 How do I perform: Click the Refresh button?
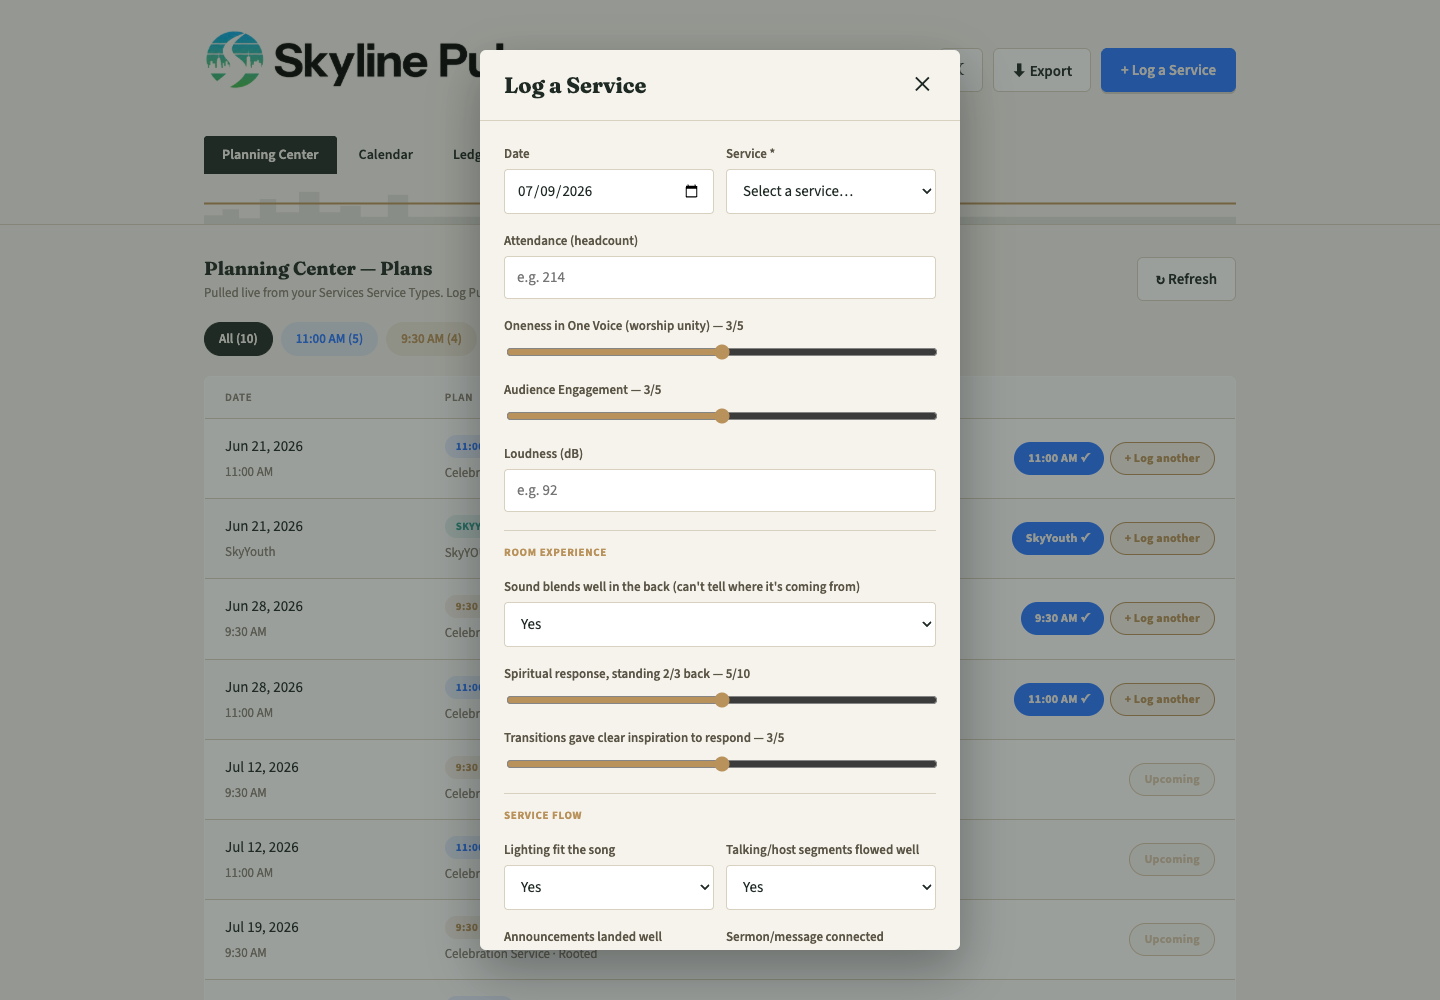coord(1186,279)
